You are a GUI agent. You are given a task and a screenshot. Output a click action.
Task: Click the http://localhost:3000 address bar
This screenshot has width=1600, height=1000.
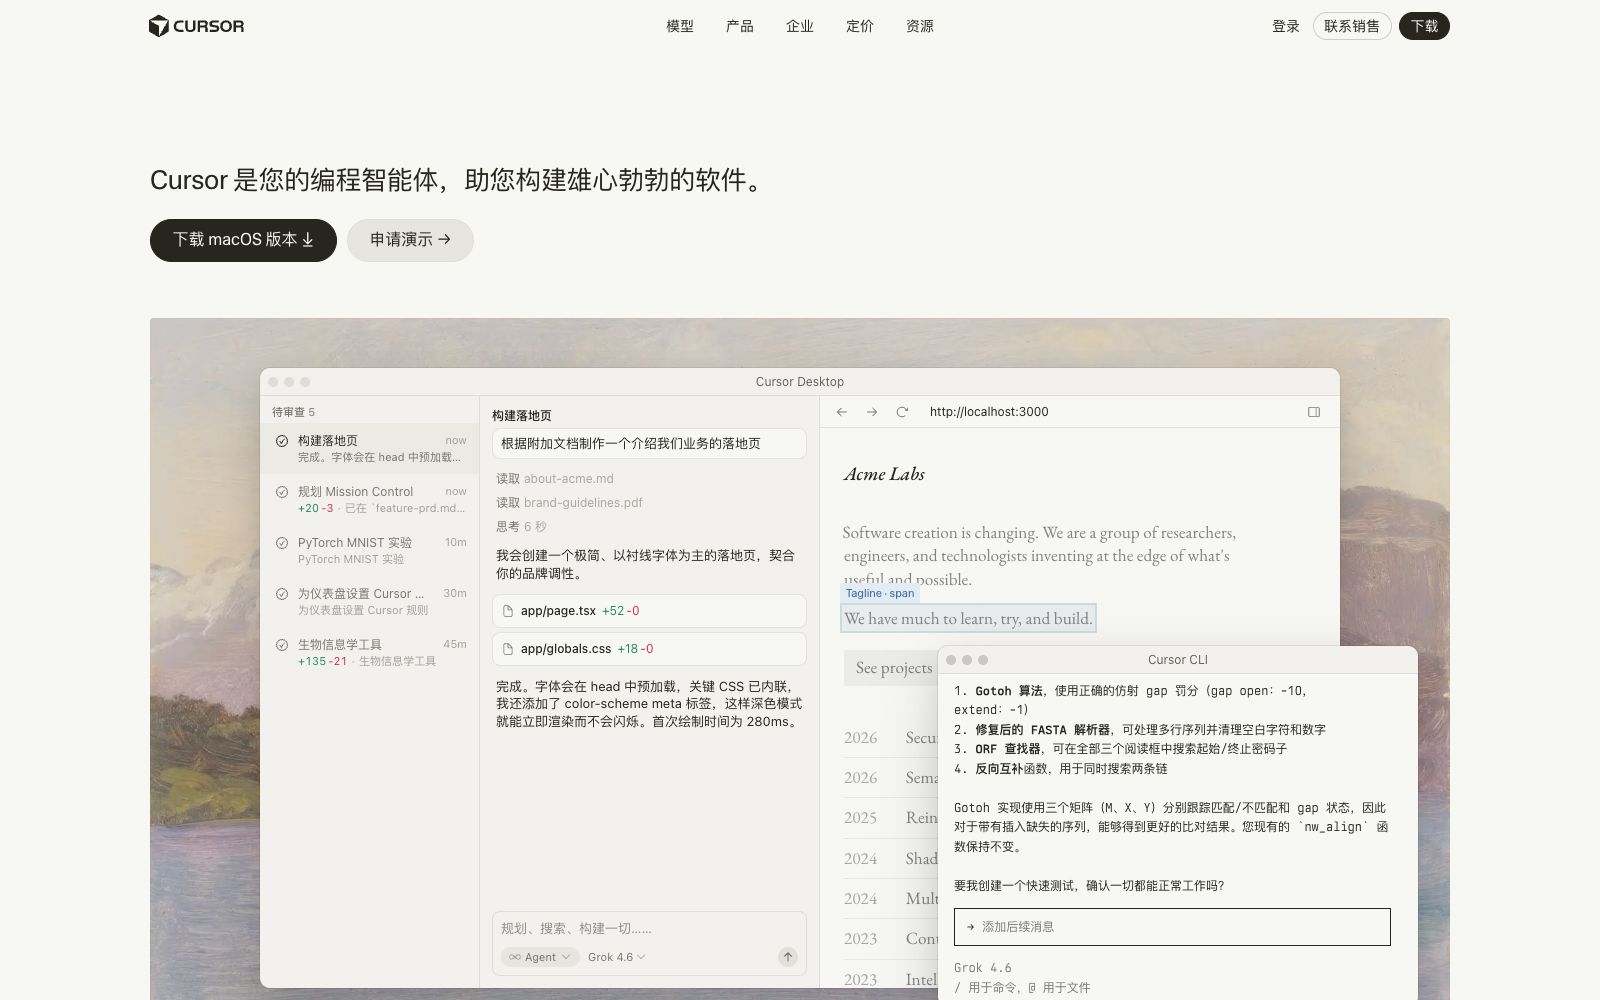tap(989, 412)
